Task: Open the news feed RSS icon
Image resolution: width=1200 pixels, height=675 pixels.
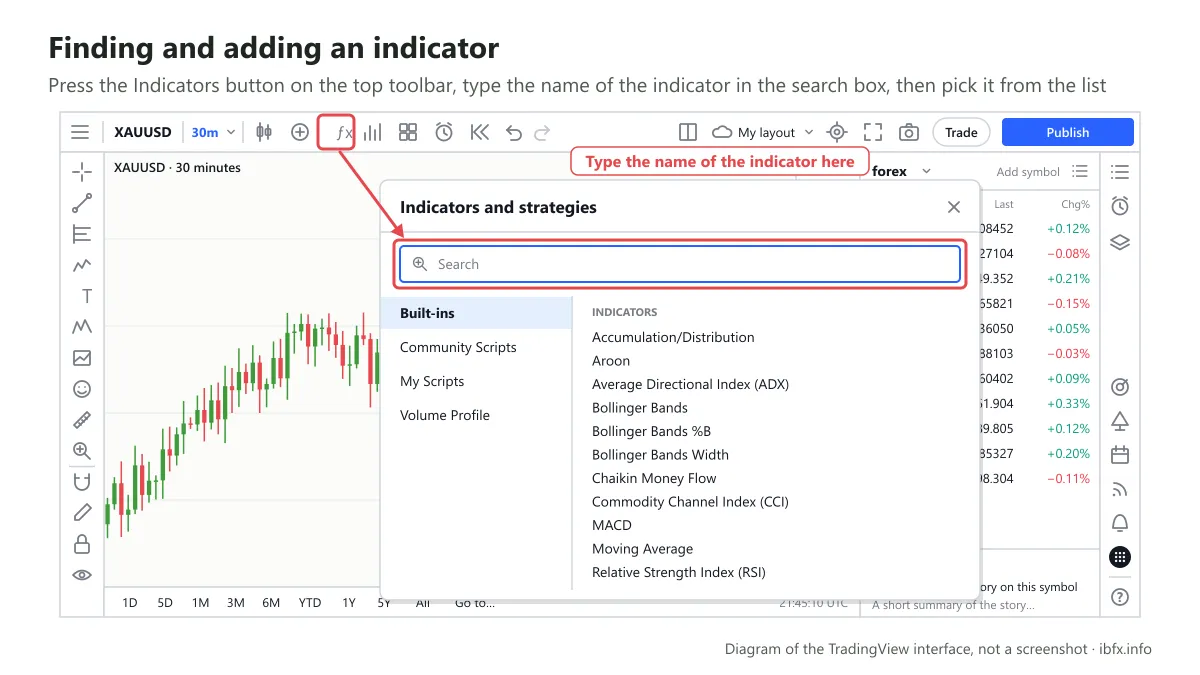Action: [1120, 489]
